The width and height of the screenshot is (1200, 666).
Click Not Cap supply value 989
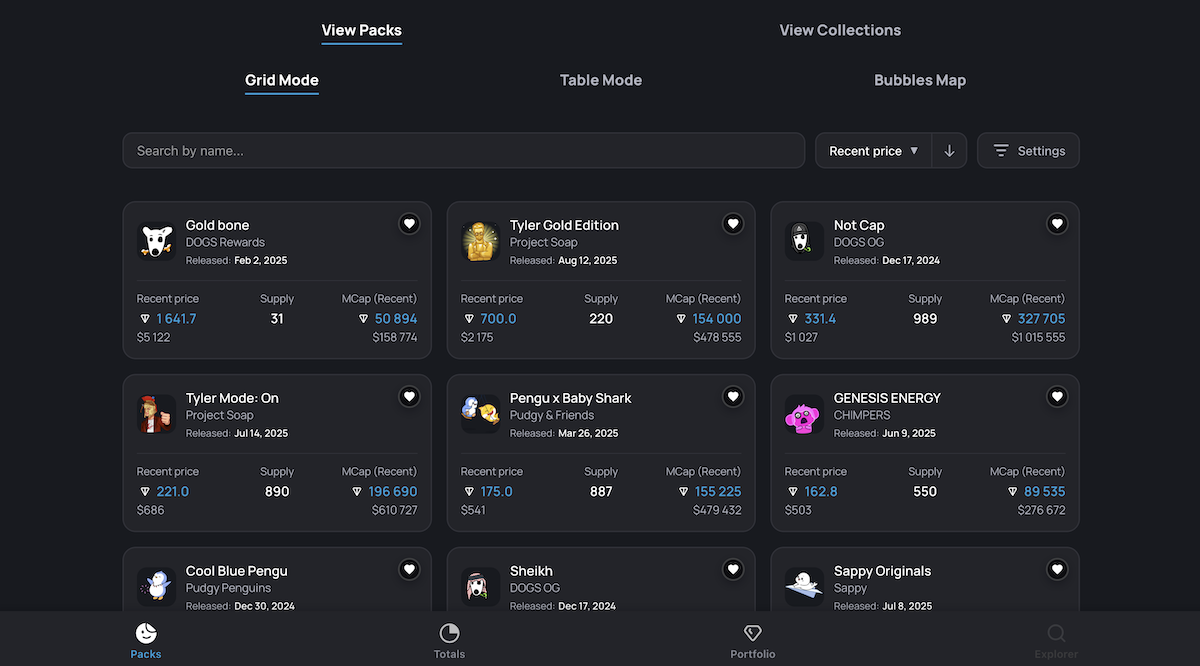coord(925,319)
